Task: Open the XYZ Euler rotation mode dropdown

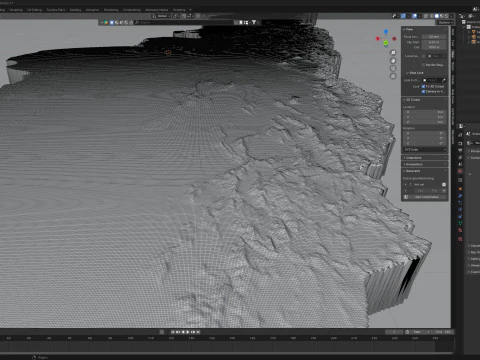Action: click(425, 150)
